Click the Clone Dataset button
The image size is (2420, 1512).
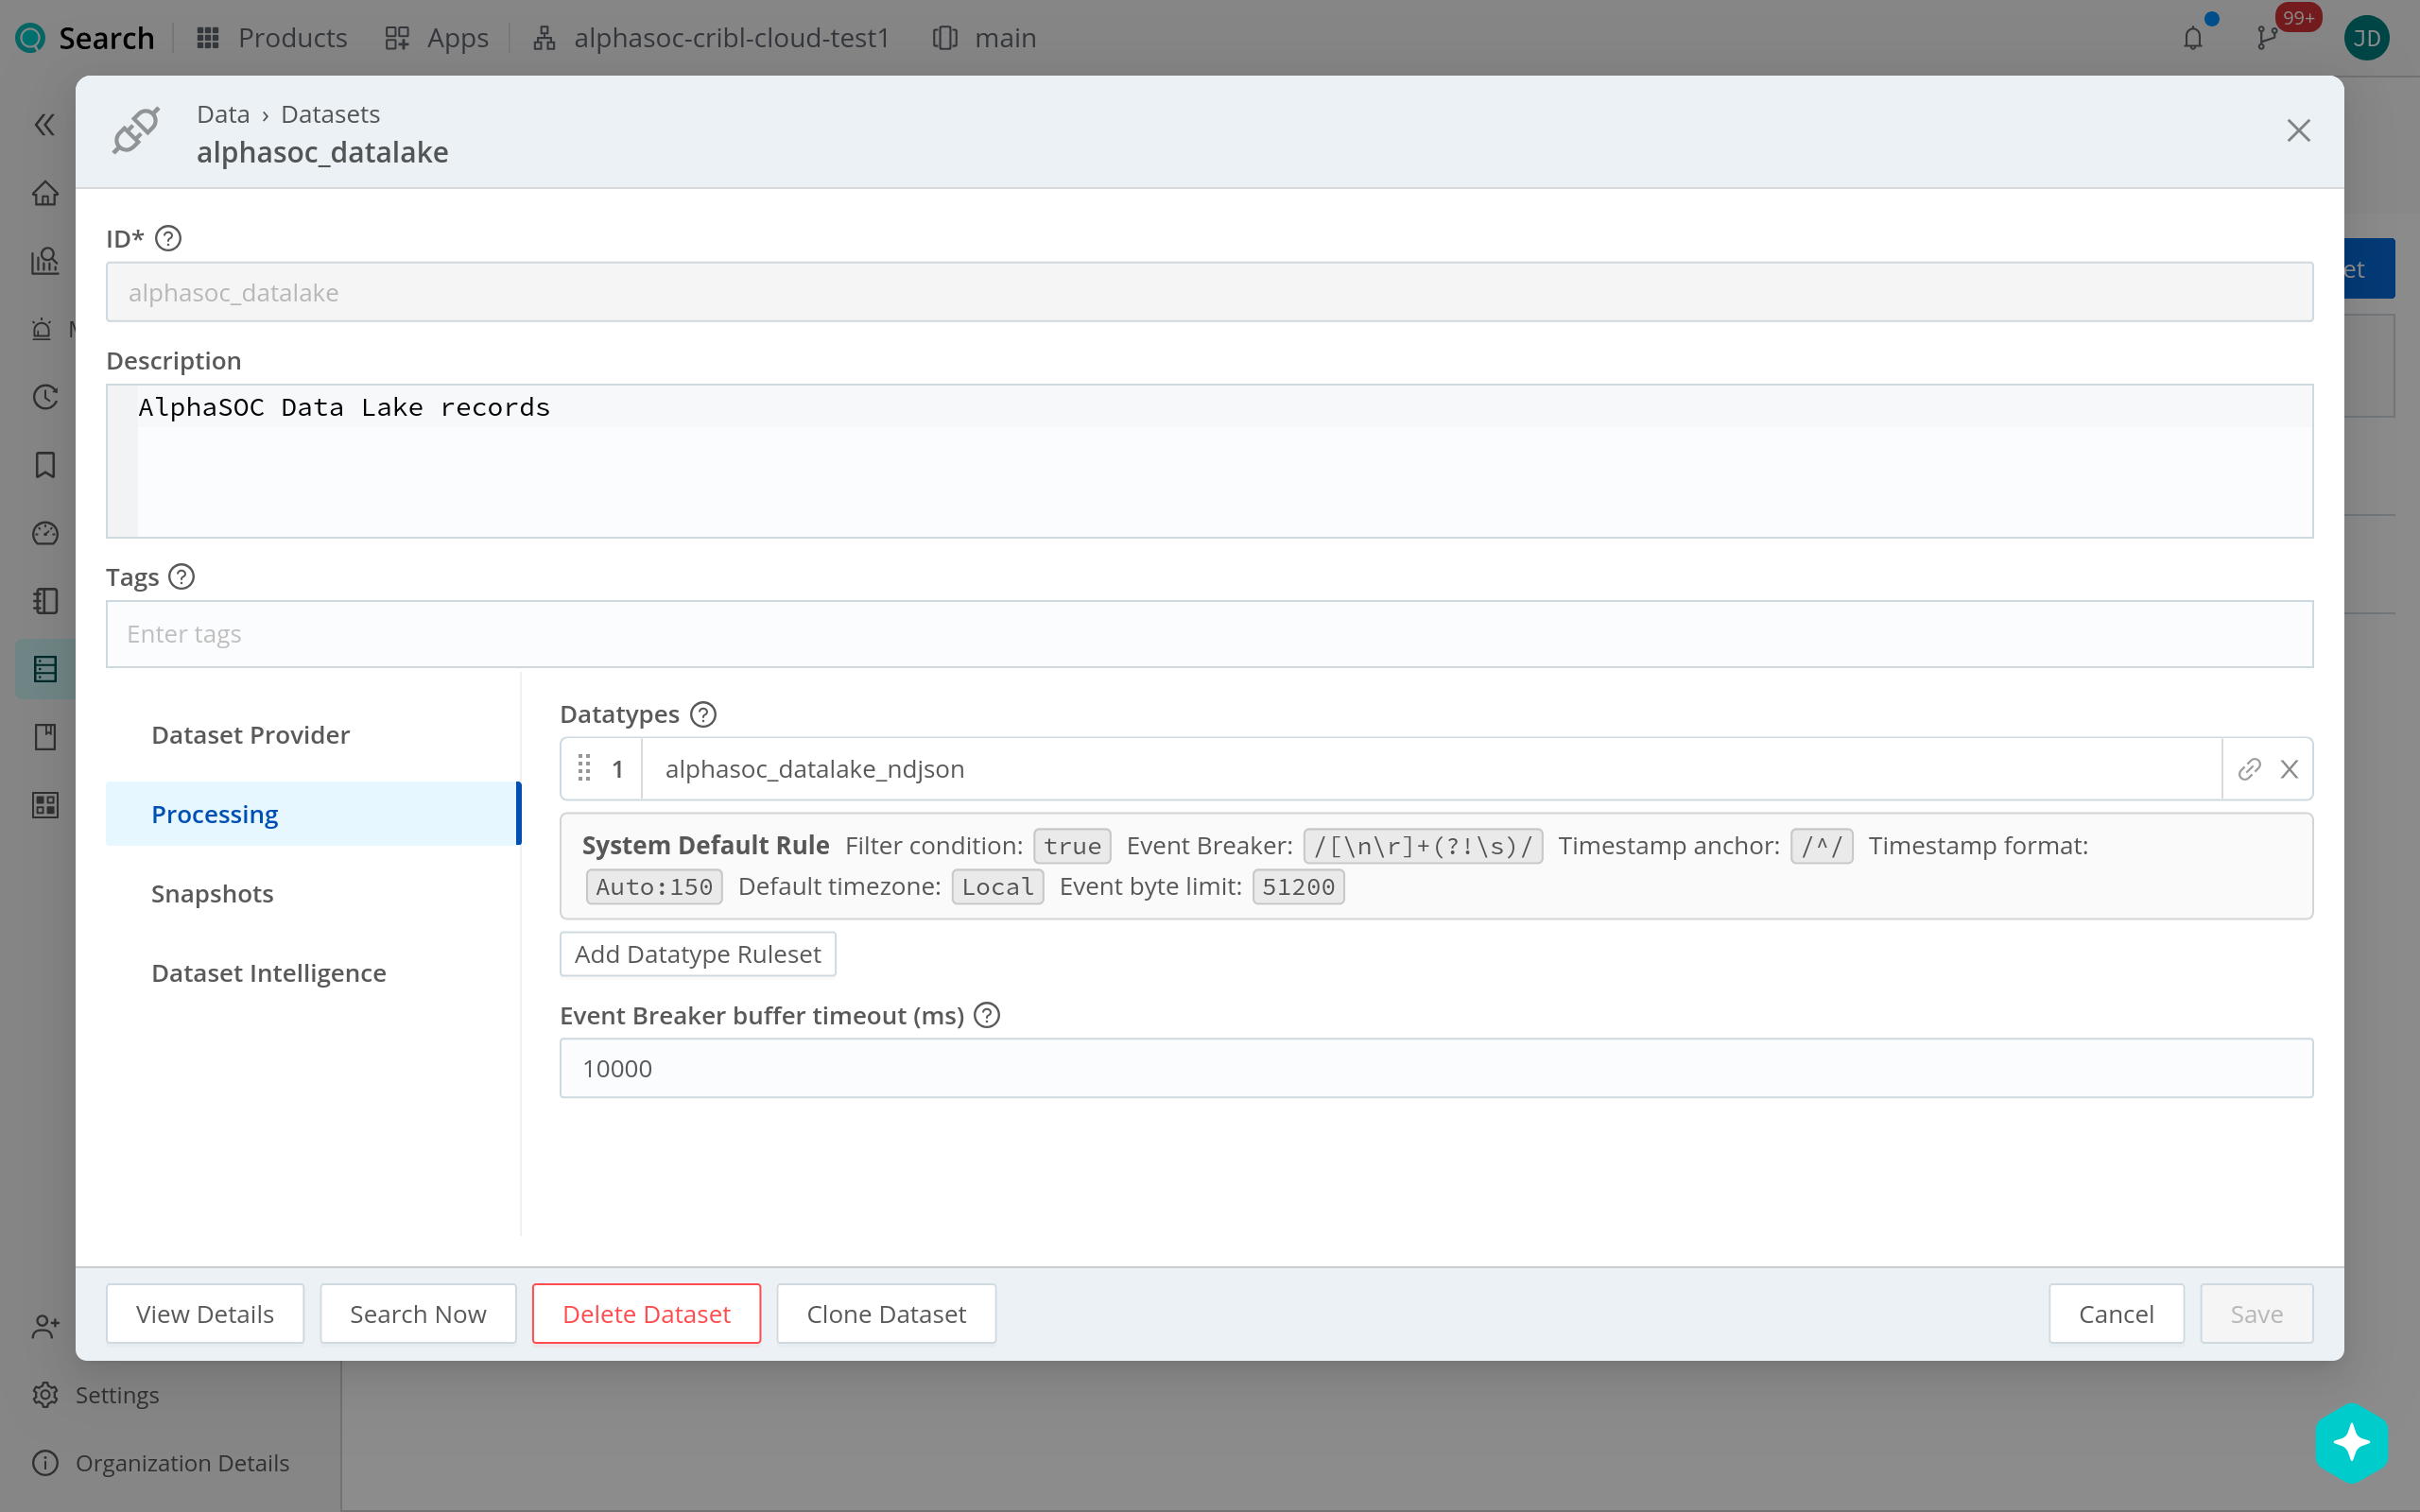(886, 1314)
